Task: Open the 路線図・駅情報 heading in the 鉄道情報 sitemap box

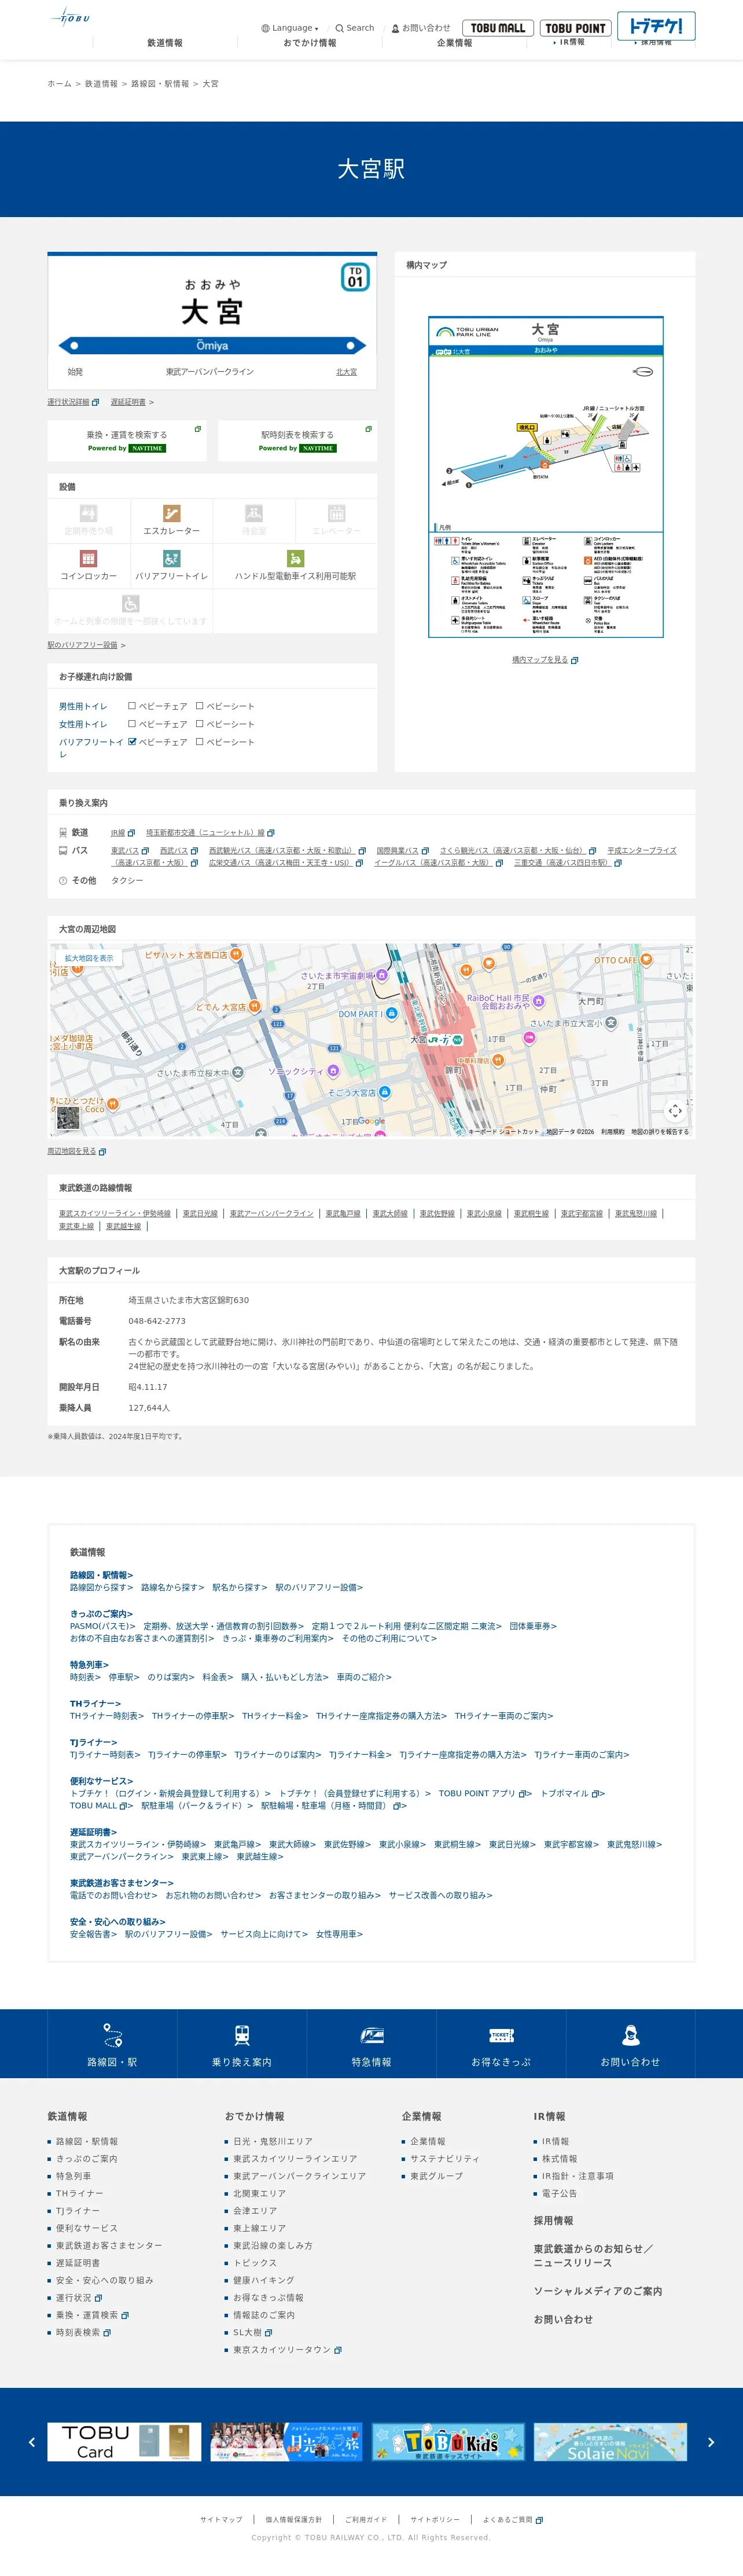Action: pos(101,1575)
